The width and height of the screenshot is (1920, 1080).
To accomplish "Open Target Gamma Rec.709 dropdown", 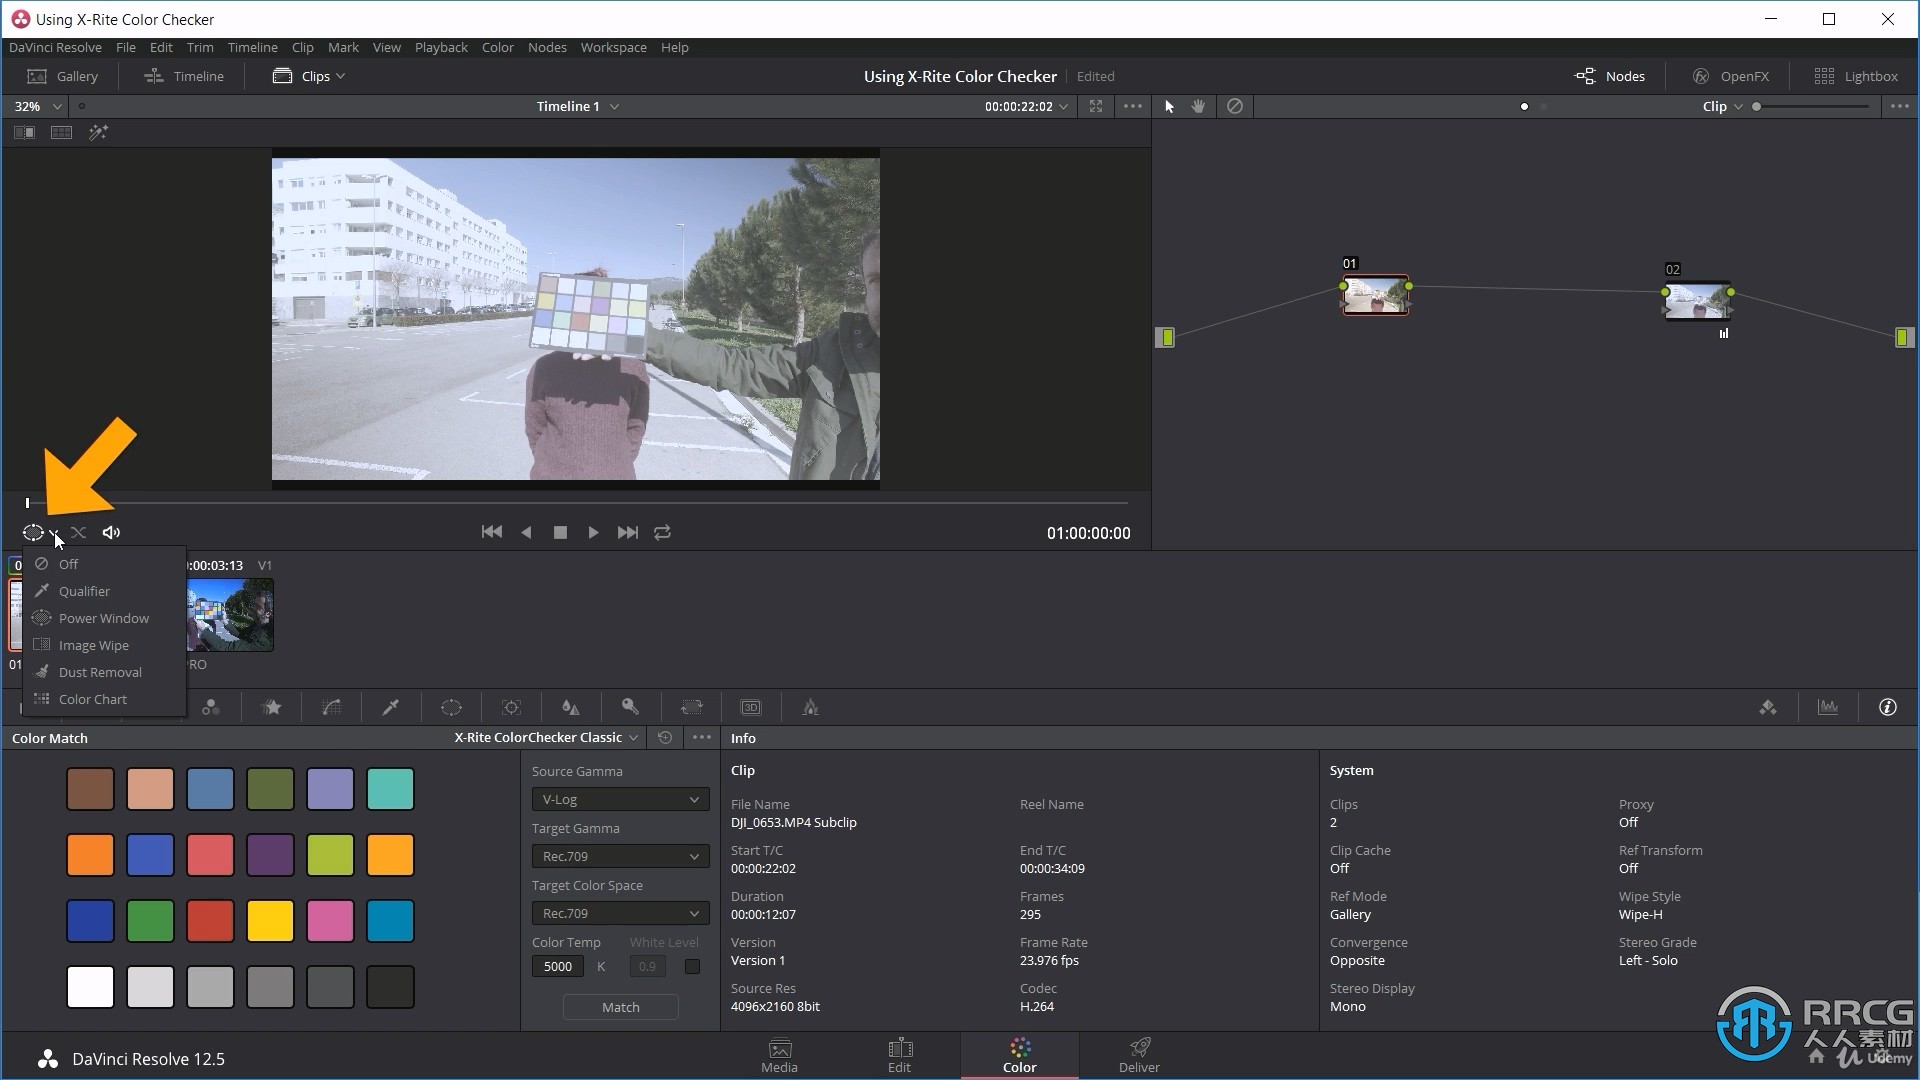I will pyautogui.click(x=620, y=857).
